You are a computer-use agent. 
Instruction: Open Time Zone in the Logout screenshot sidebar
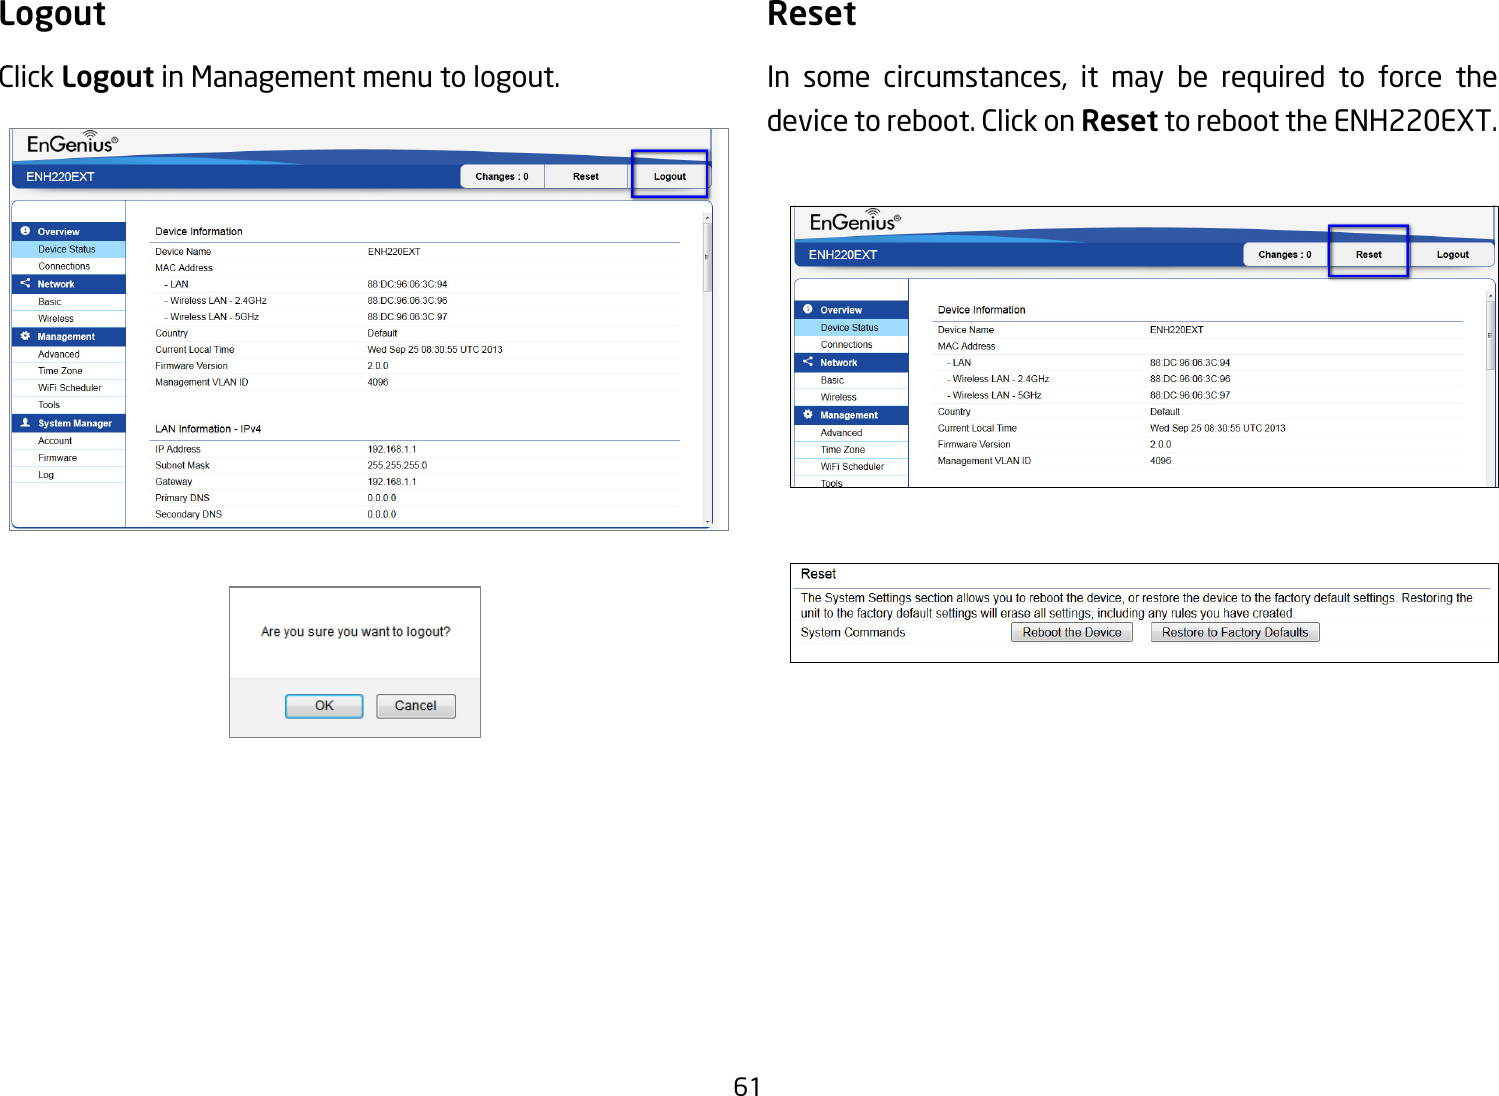68,370
